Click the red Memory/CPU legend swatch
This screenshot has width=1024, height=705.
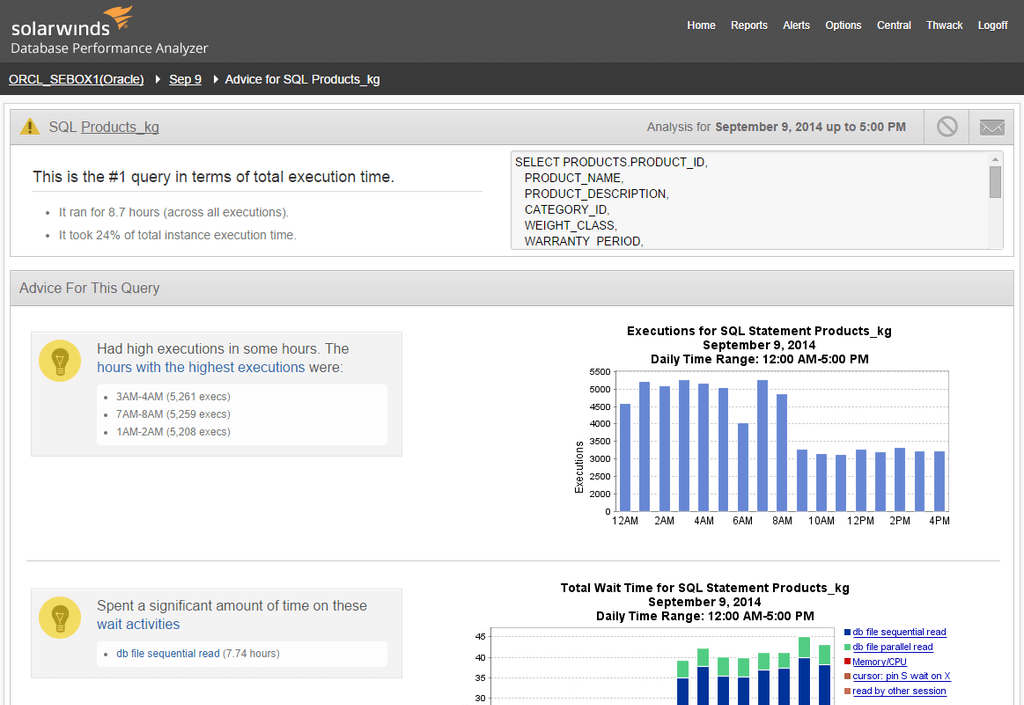[x=847, y=662]
